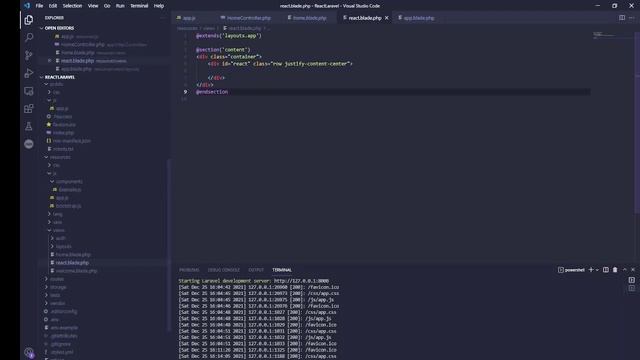Open the Remote Explorer view

coord(29,91)
